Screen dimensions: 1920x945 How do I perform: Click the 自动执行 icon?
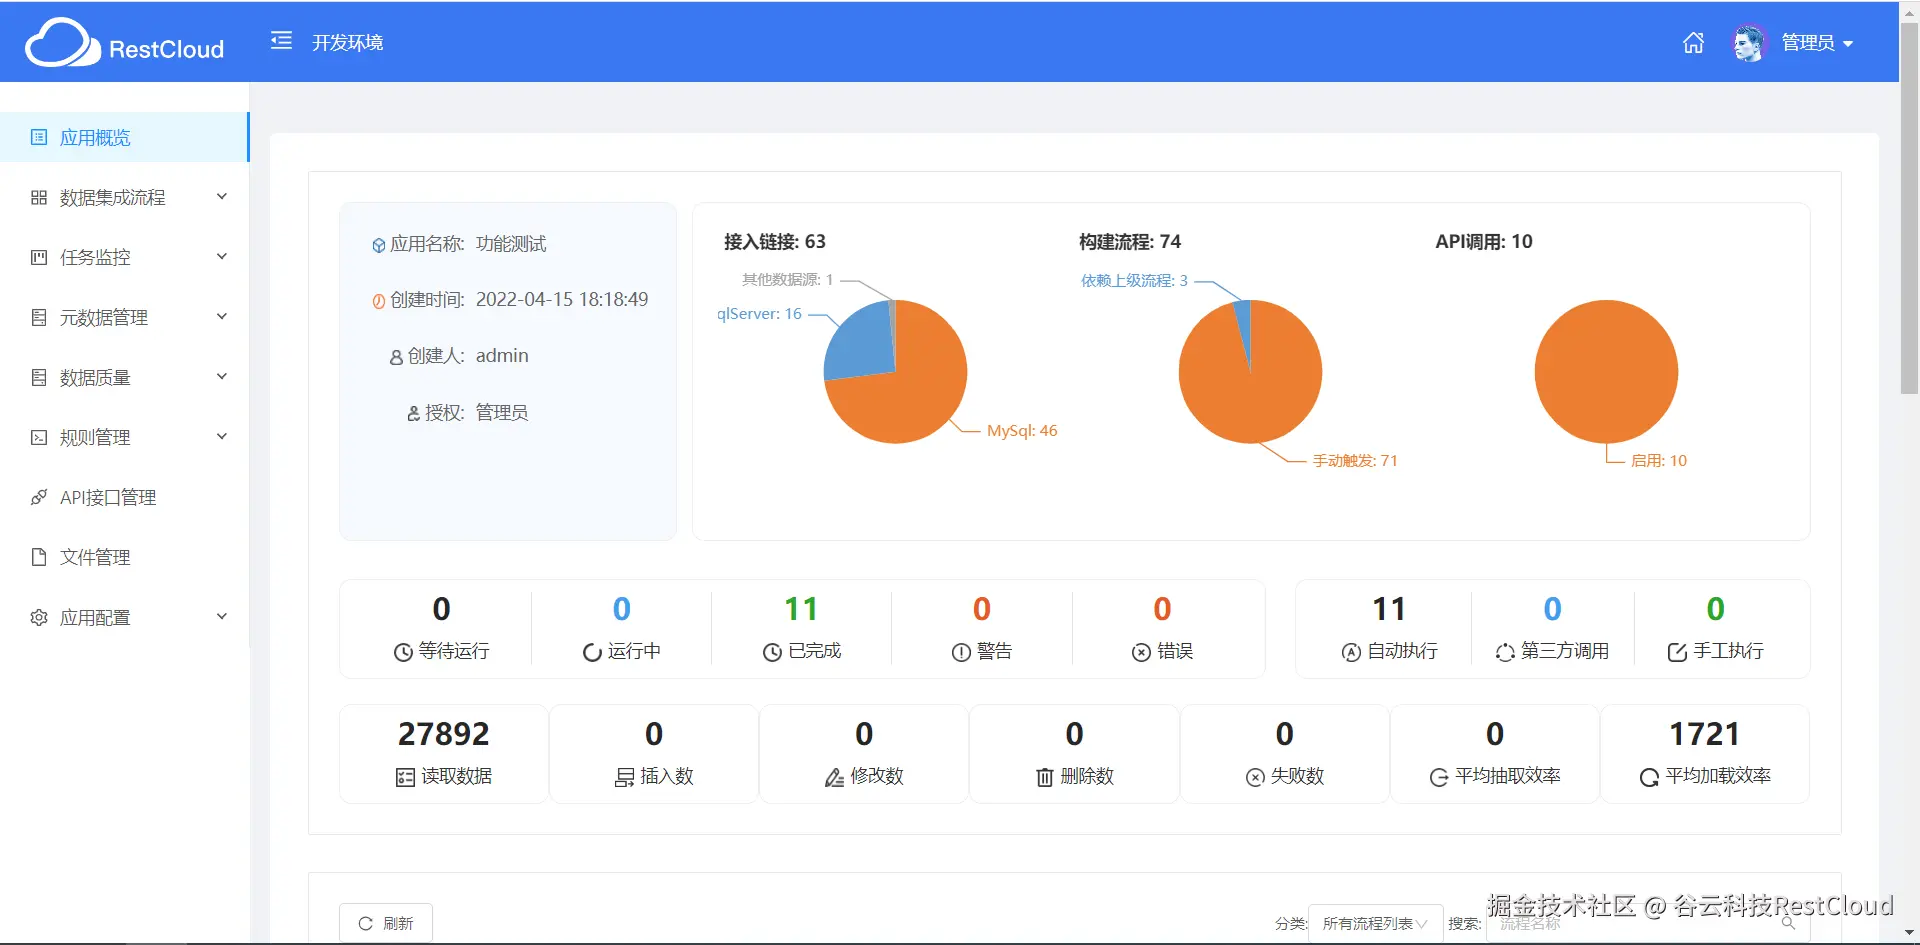click(x=1351, y=652)
